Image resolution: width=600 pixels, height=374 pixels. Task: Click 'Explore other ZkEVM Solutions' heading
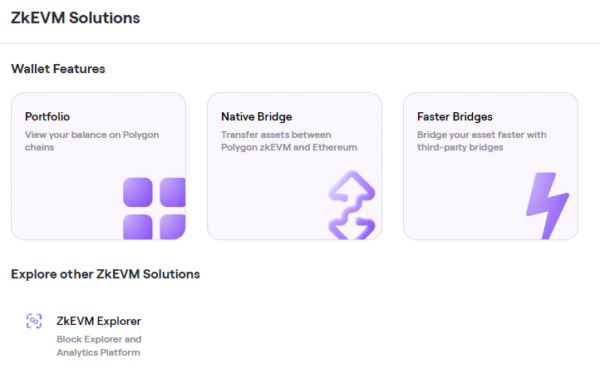pyautogui.click(x=106, y=274)
